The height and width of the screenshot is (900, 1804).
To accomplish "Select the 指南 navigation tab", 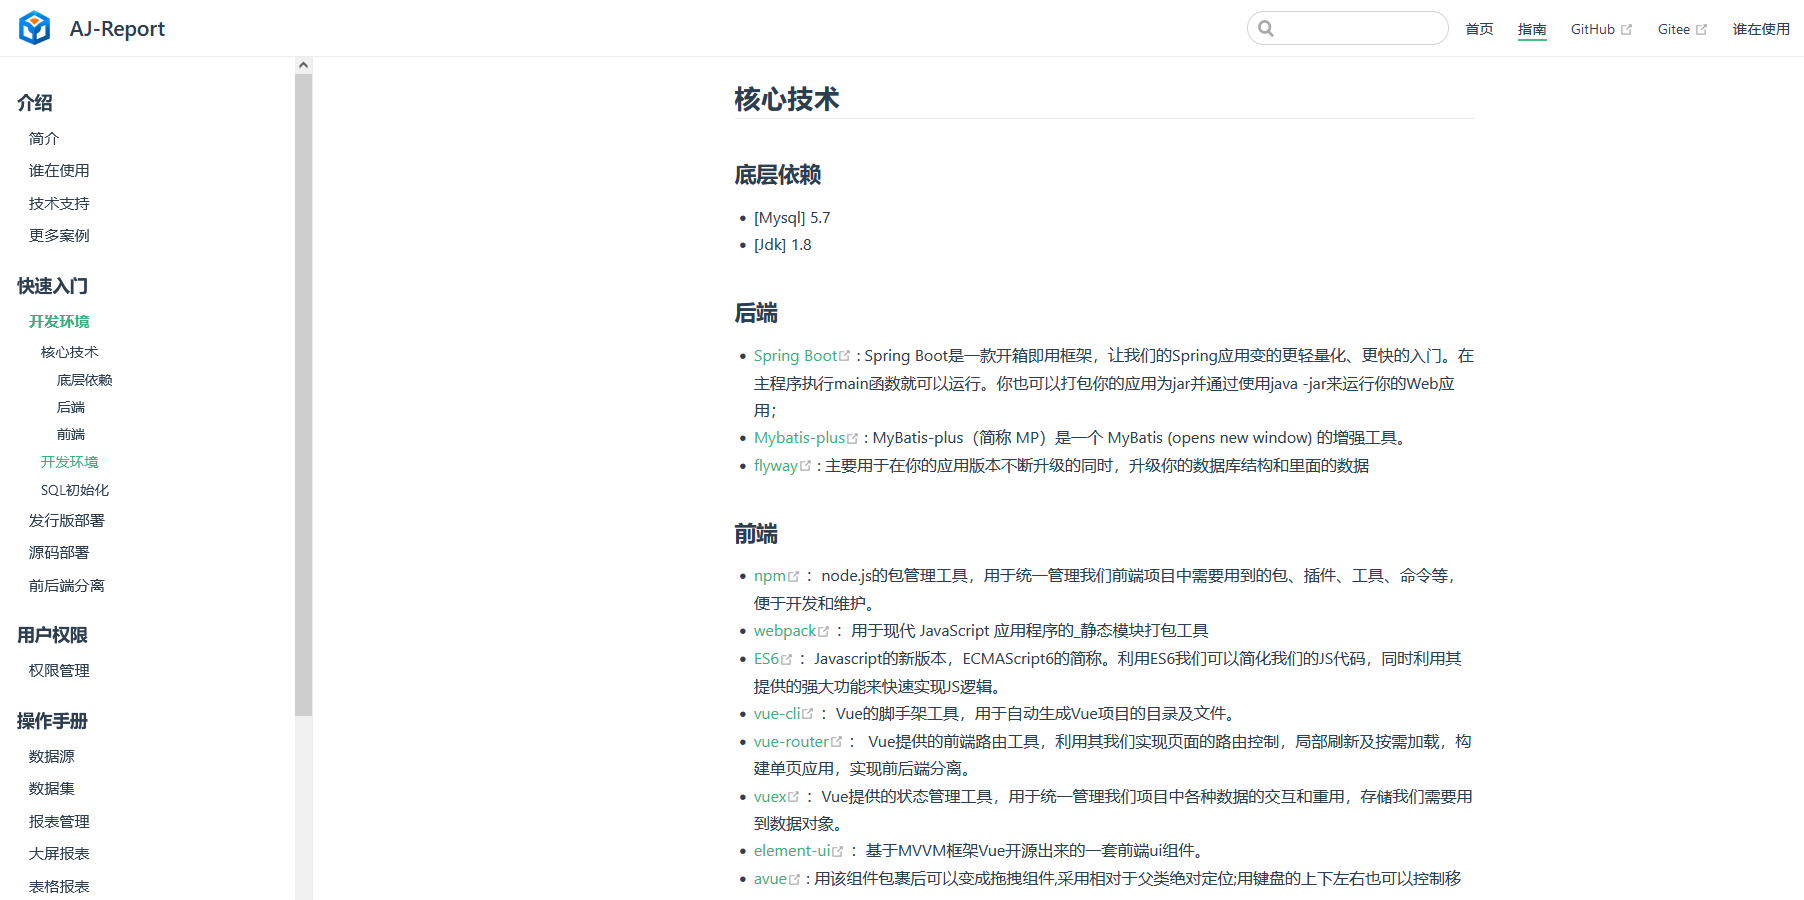I will pyautogui.click(x=1532, y=29).
